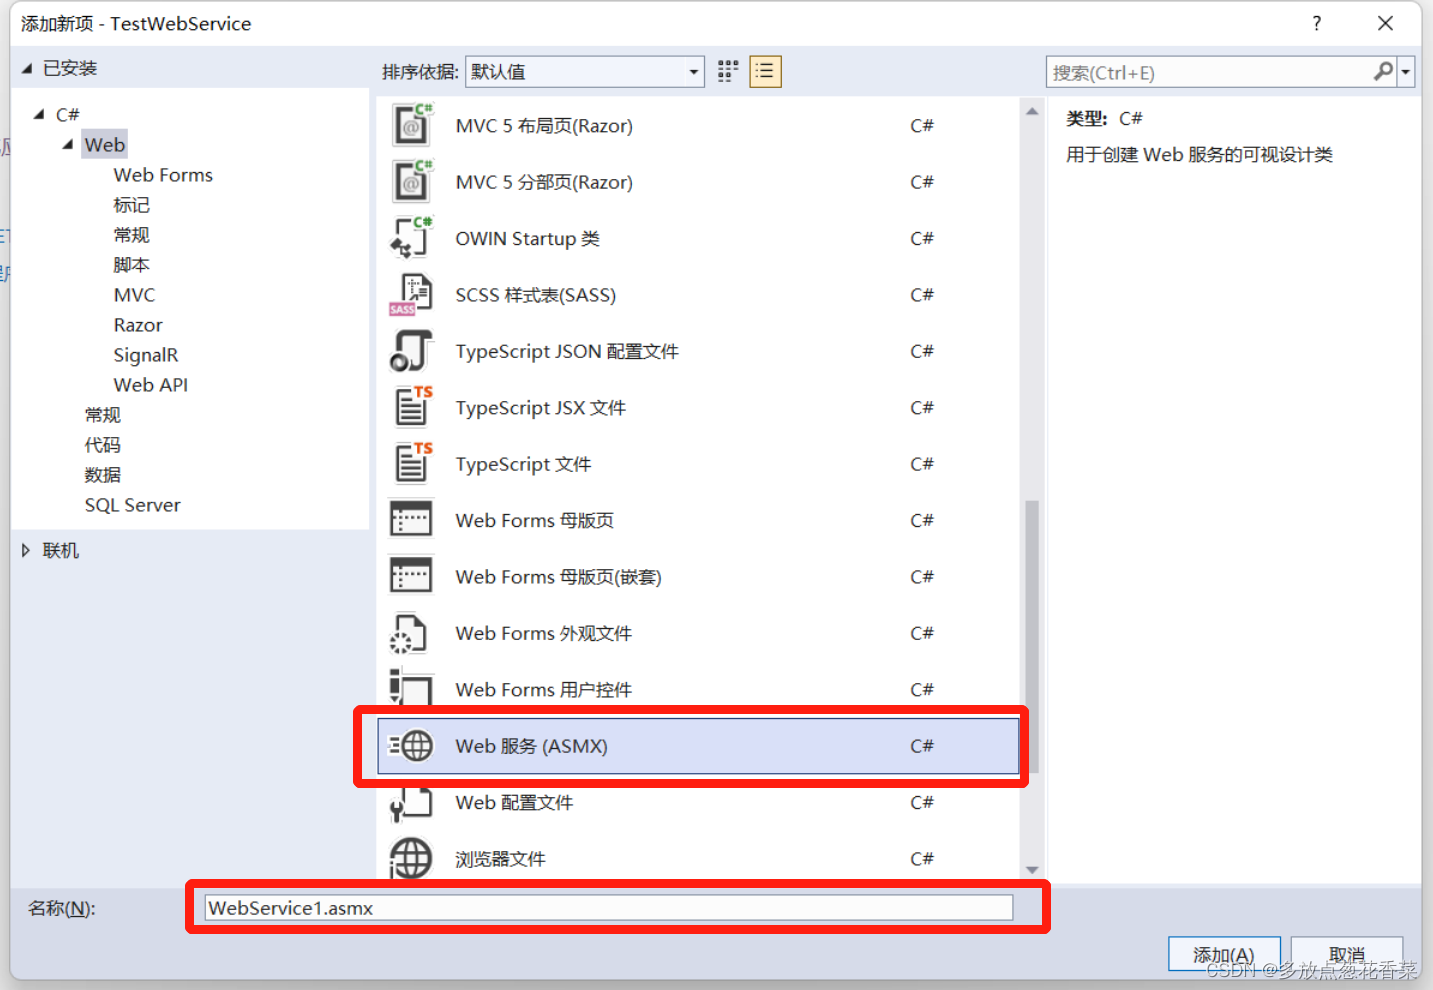Click the template list scrollbar down arrow
Viewport: 1433px width, 990px height.
pos(1031,869)
